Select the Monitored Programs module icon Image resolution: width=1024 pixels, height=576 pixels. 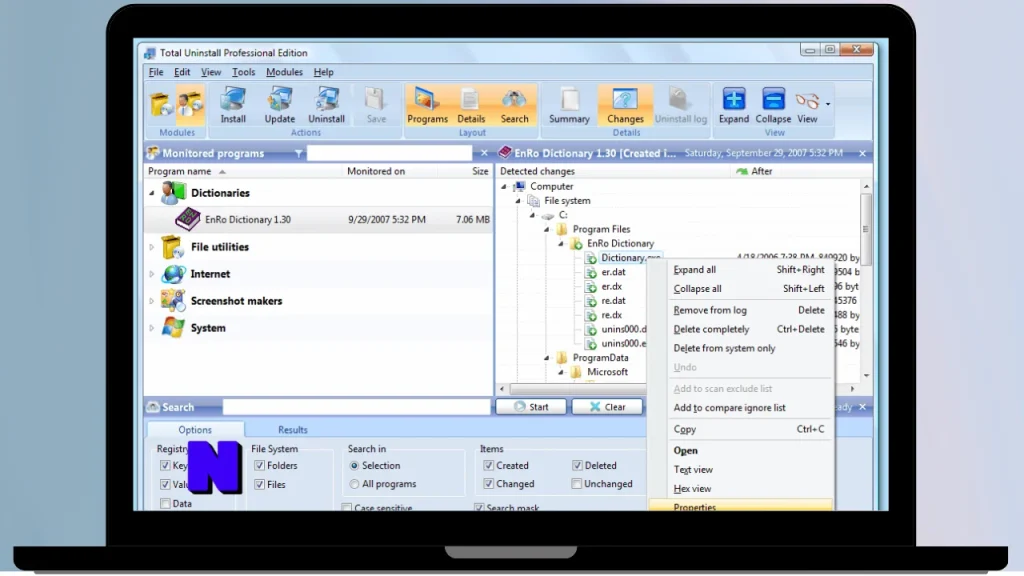(190, 104)
